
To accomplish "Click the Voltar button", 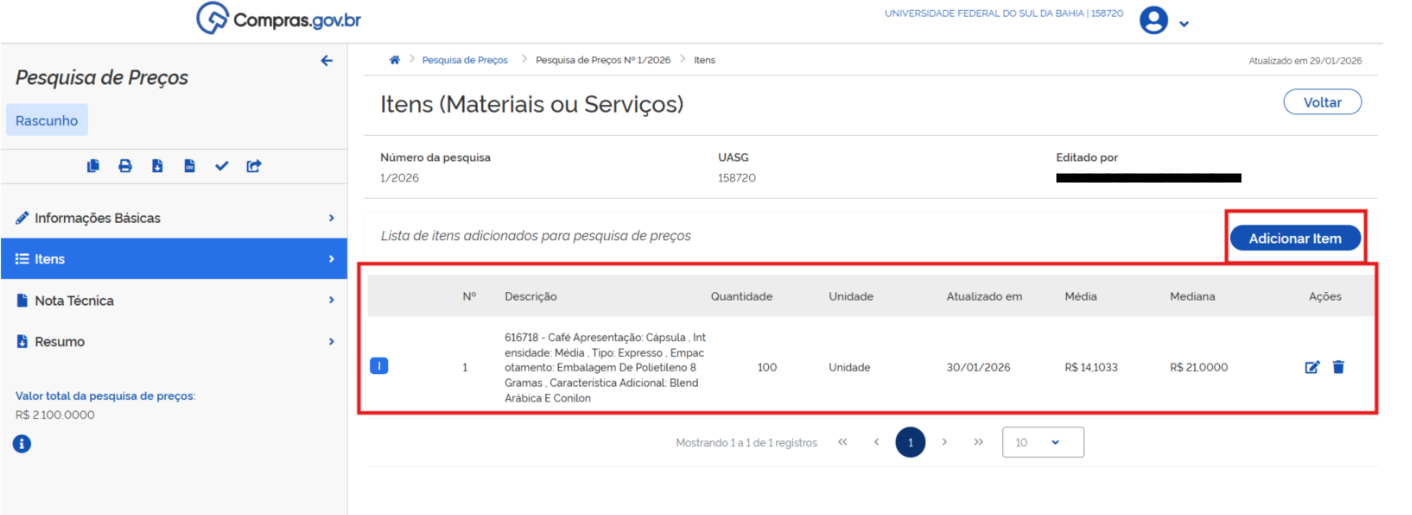I will click(x=1322, y=102).
